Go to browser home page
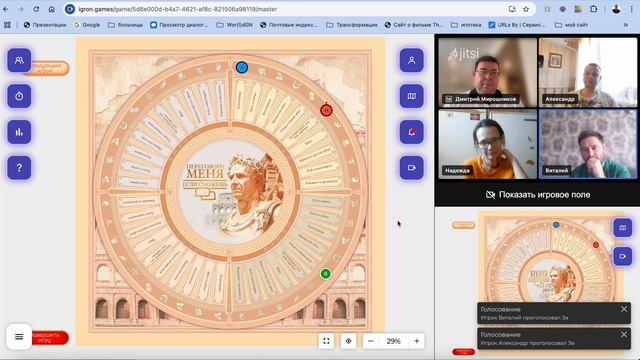Viewport: 640px width, 360px height. (51, 9)
